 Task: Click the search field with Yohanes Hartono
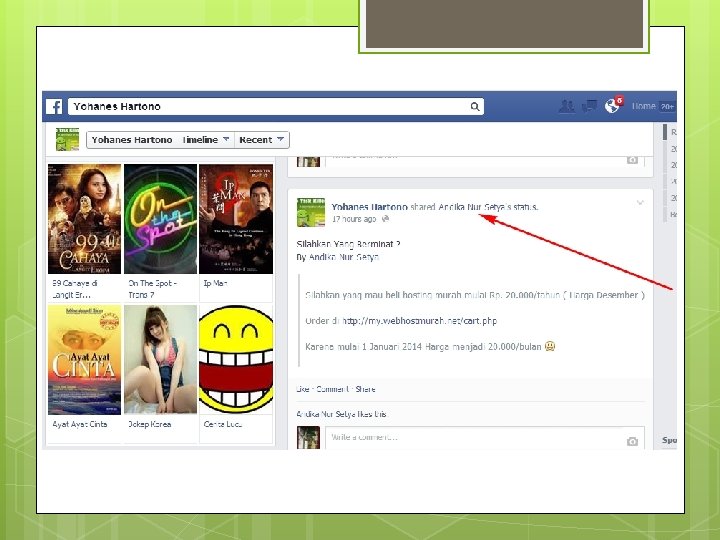click(276, 107)
